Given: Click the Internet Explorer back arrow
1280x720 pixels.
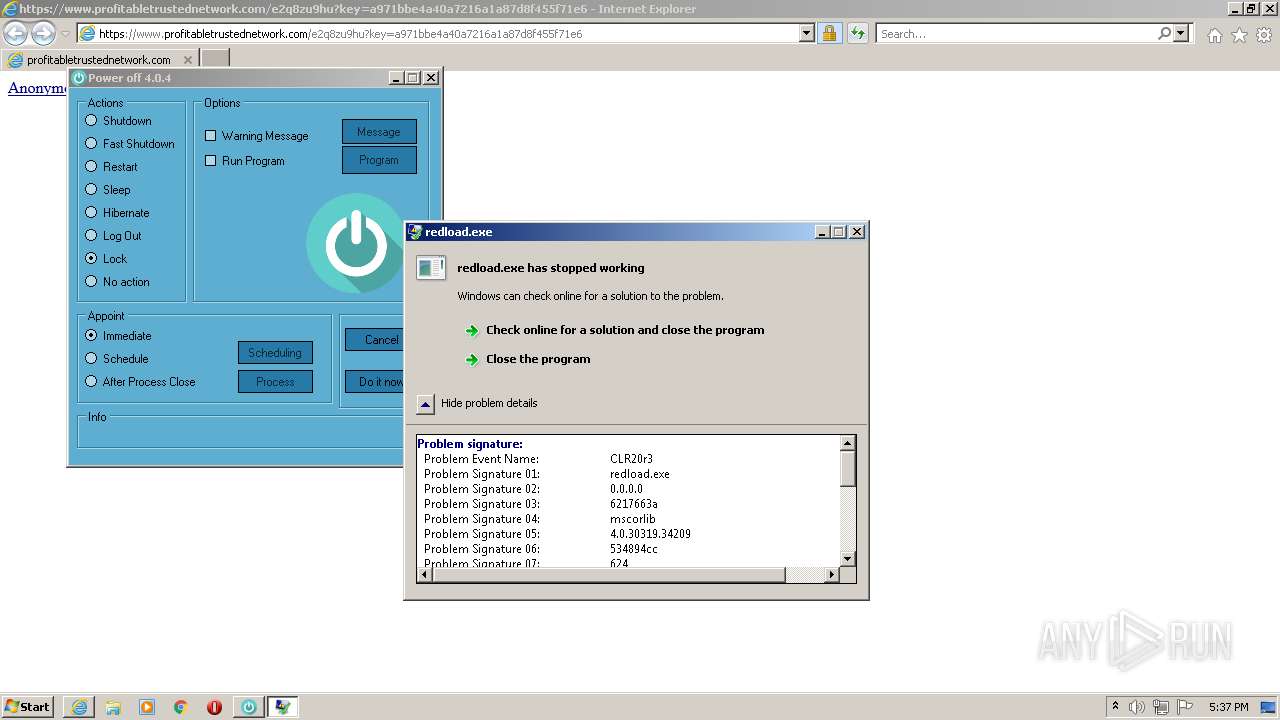Looking at the screenshot, I should point(16,34).
